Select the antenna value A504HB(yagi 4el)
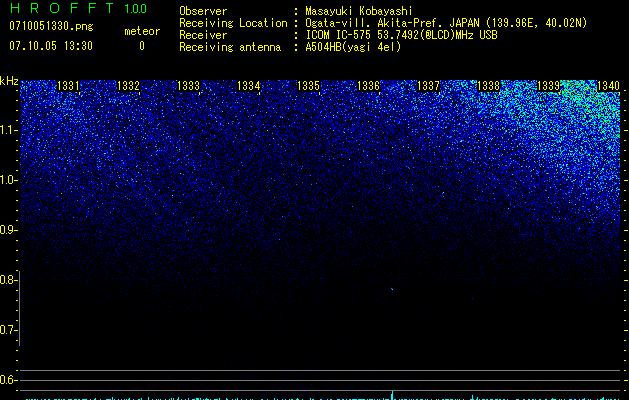This screenshot has height=400, width=629. (x=353, y=47)
